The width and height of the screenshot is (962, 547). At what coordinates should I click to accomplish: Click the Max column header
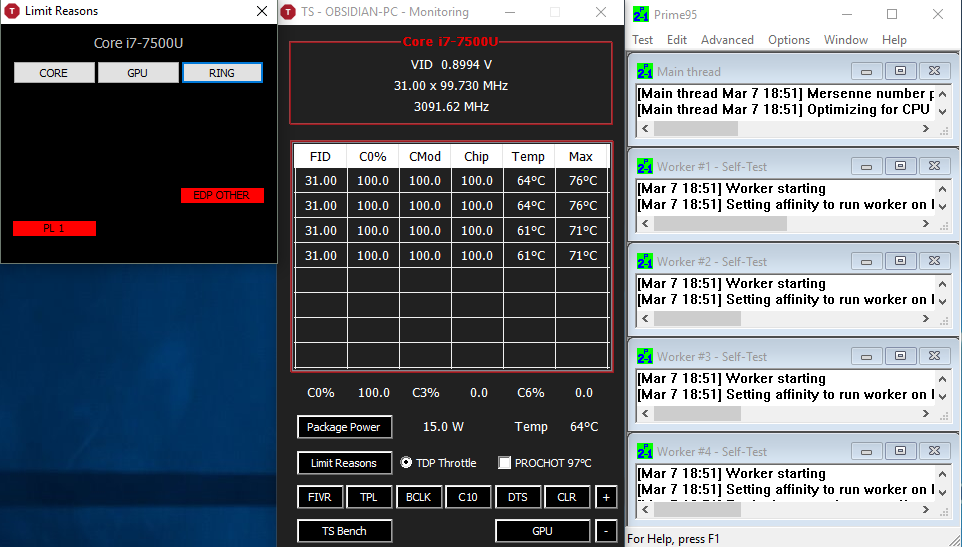580,156
